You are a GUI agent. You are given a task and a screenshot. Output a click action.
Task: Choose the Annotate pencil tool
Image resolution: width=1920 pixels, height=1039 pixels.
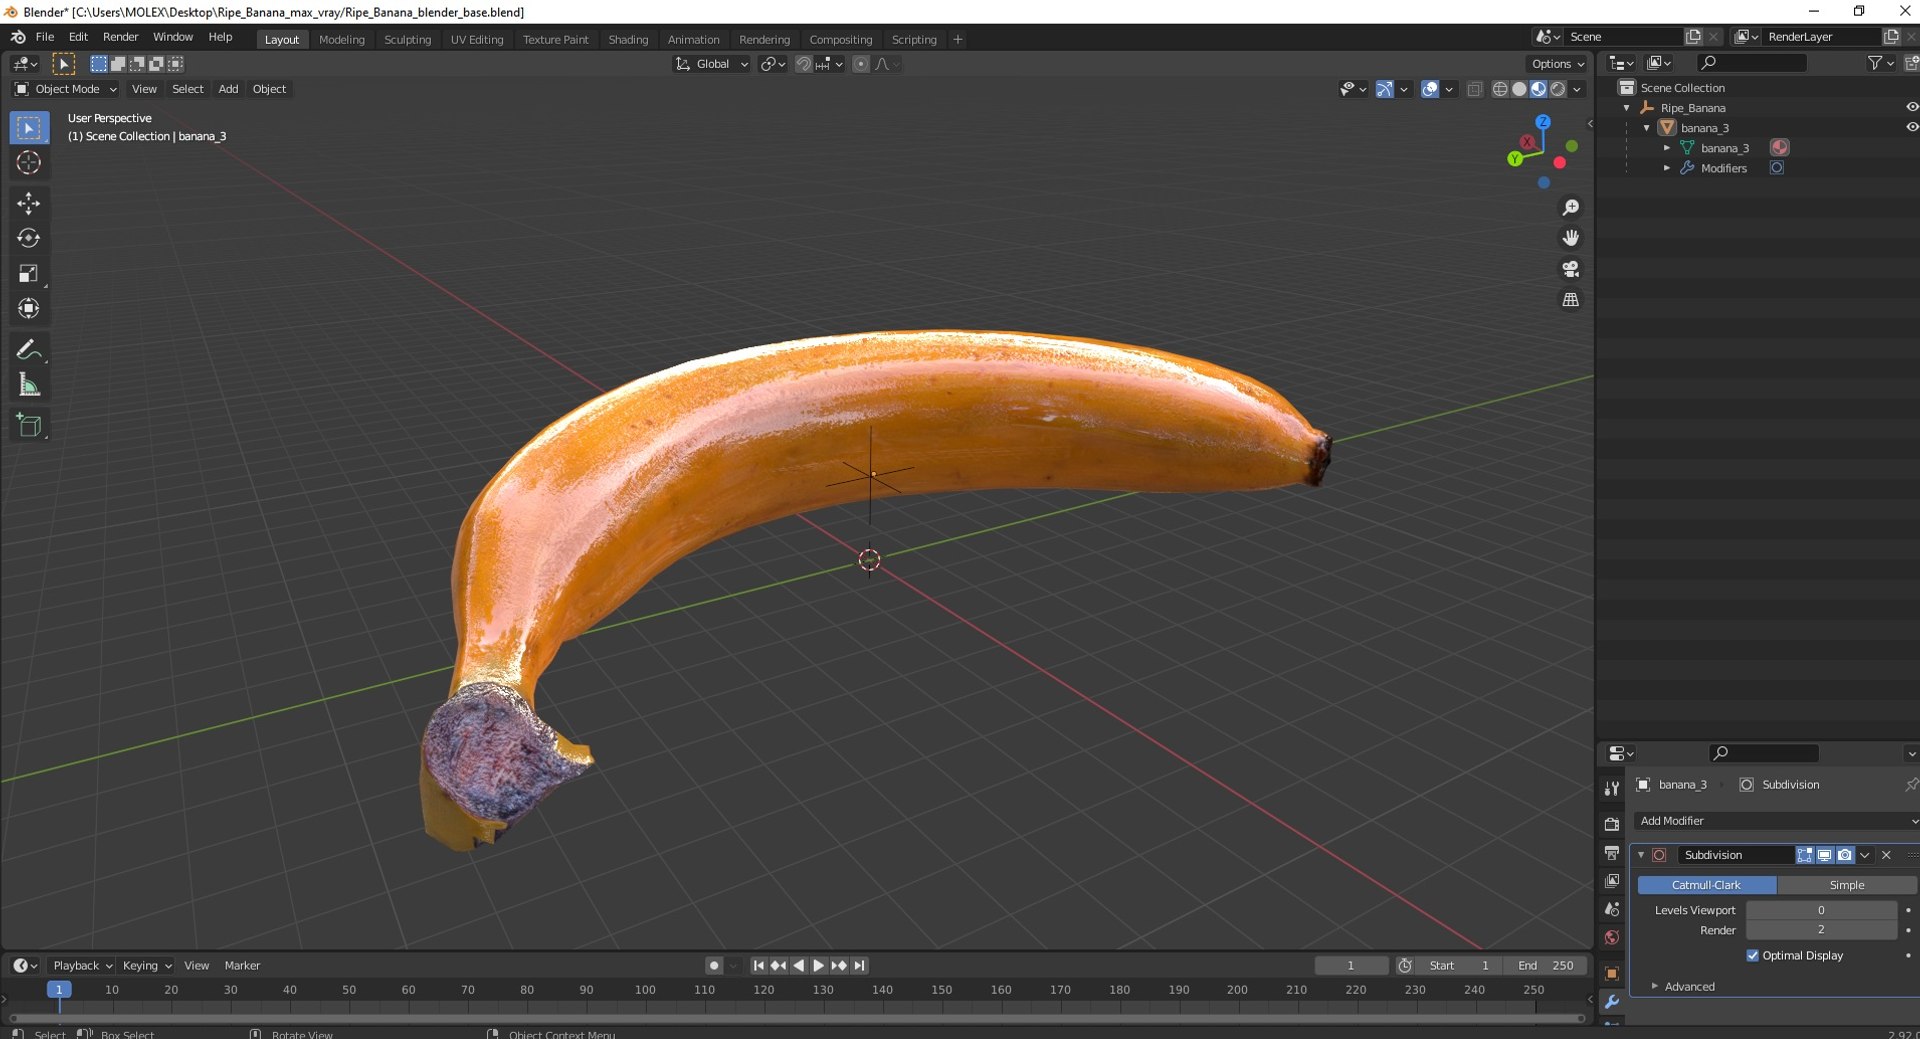(x=28, y=349)
